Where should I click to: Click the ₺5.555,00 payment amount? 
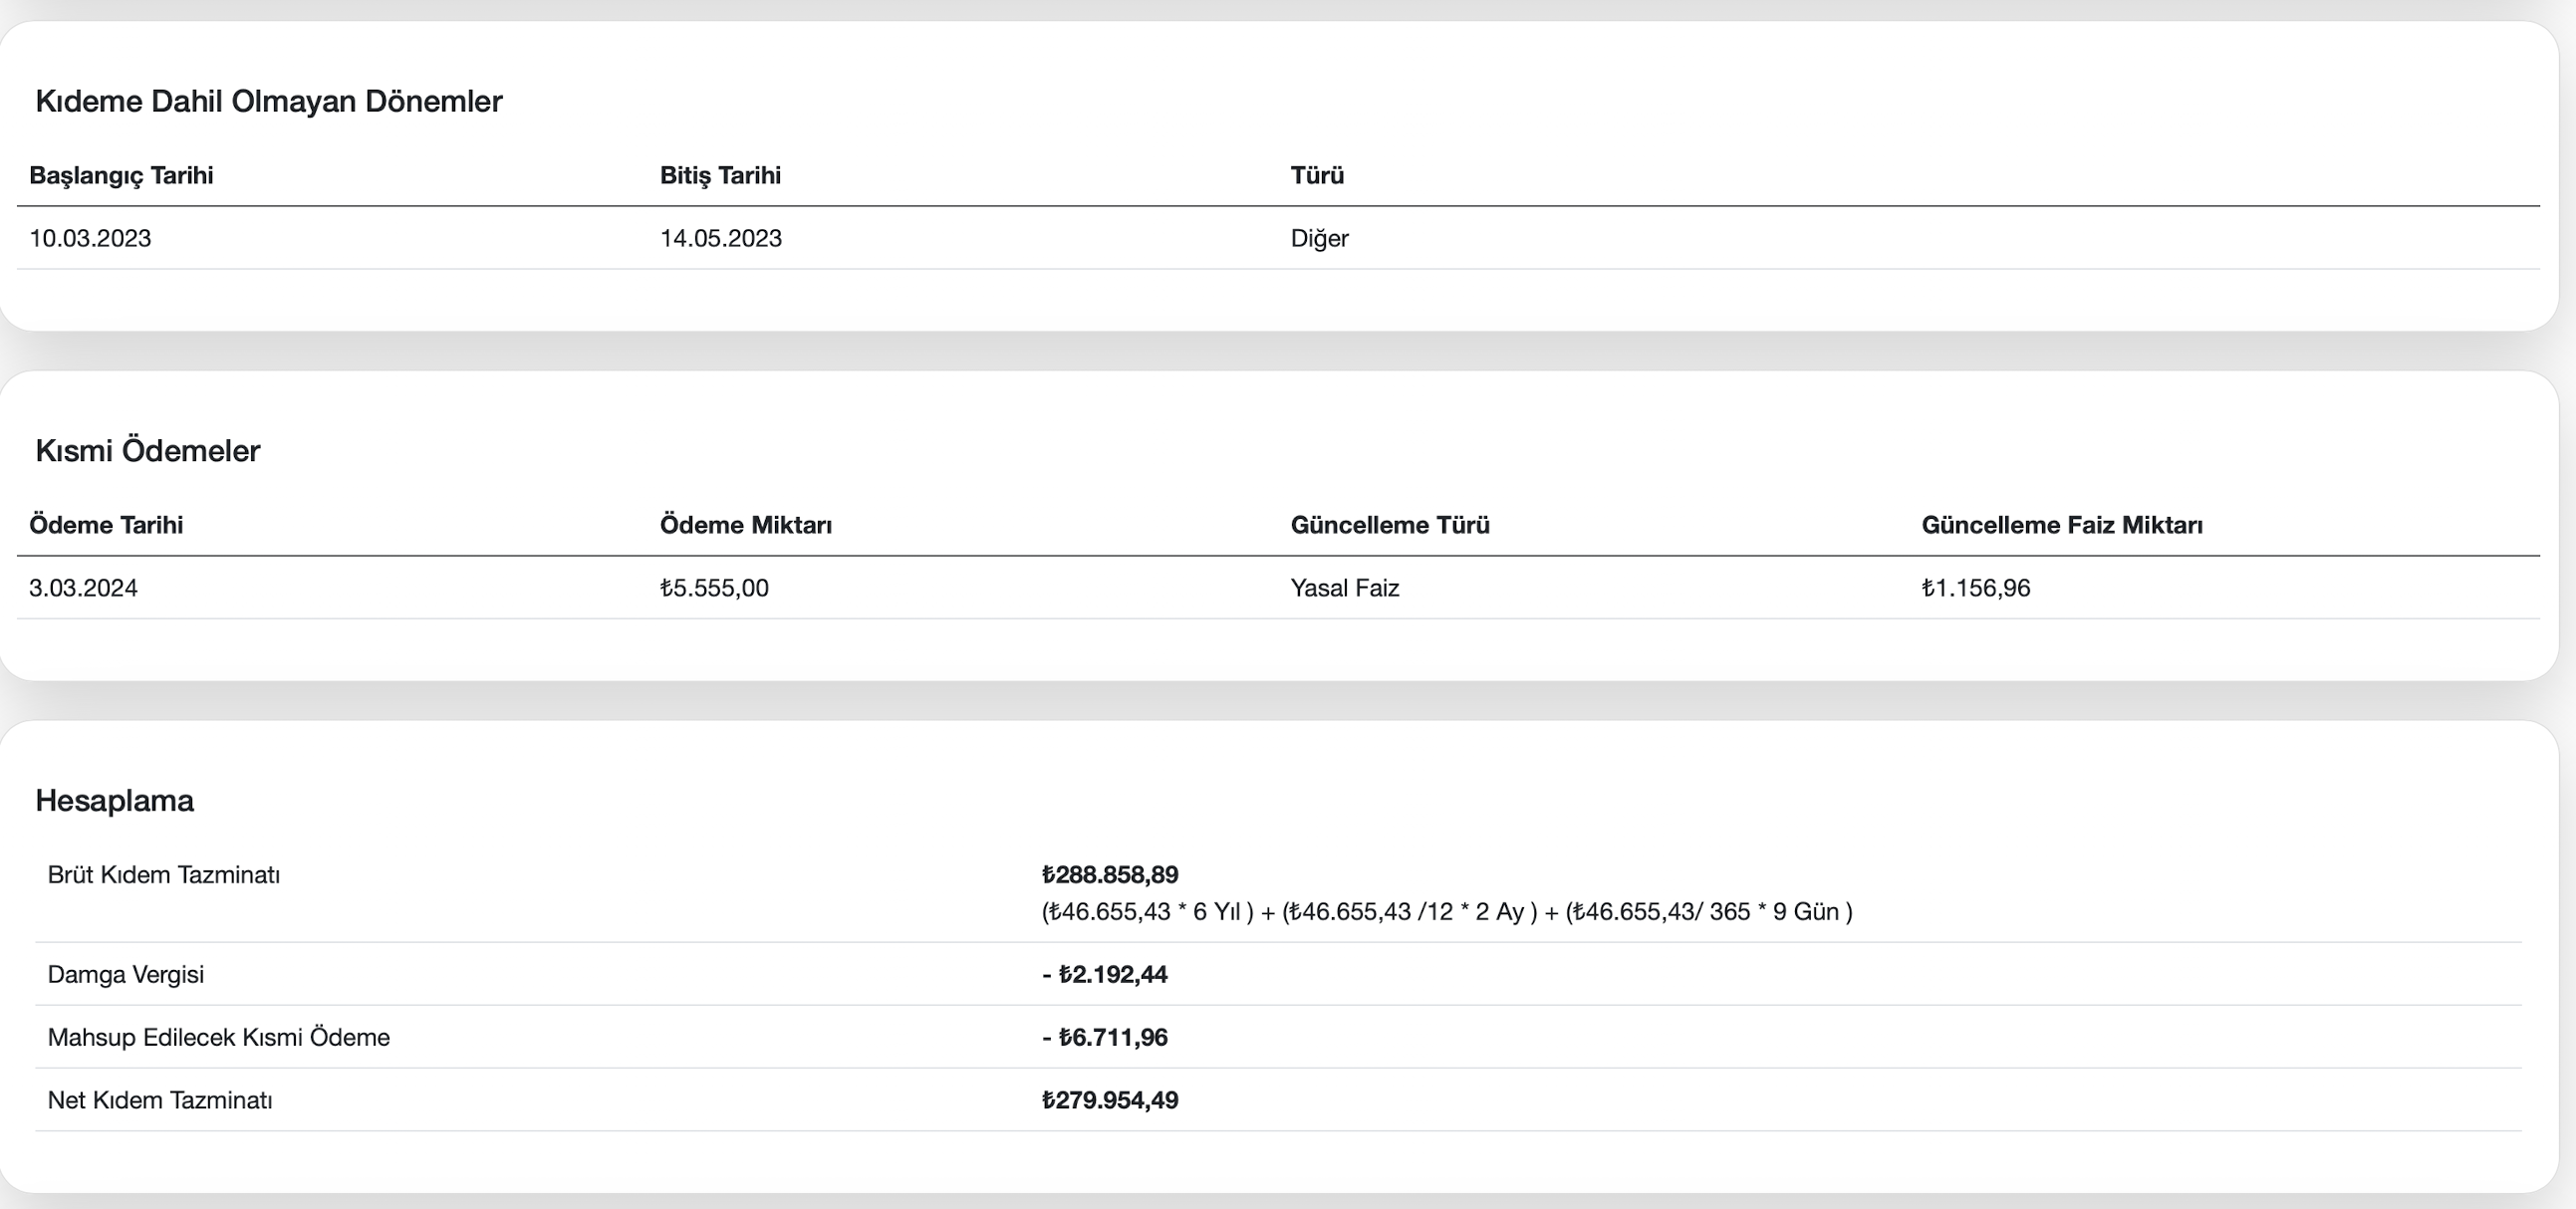coord(714,588)
